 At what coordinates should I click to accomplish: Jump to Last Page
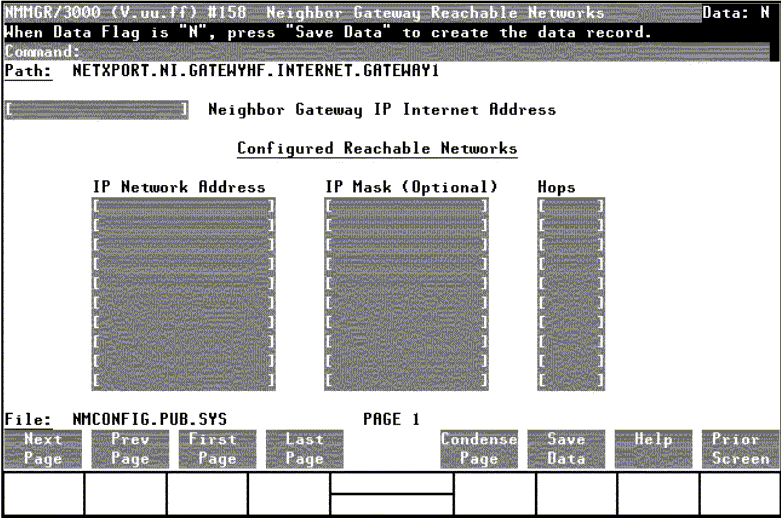click(x=304, y=449)
